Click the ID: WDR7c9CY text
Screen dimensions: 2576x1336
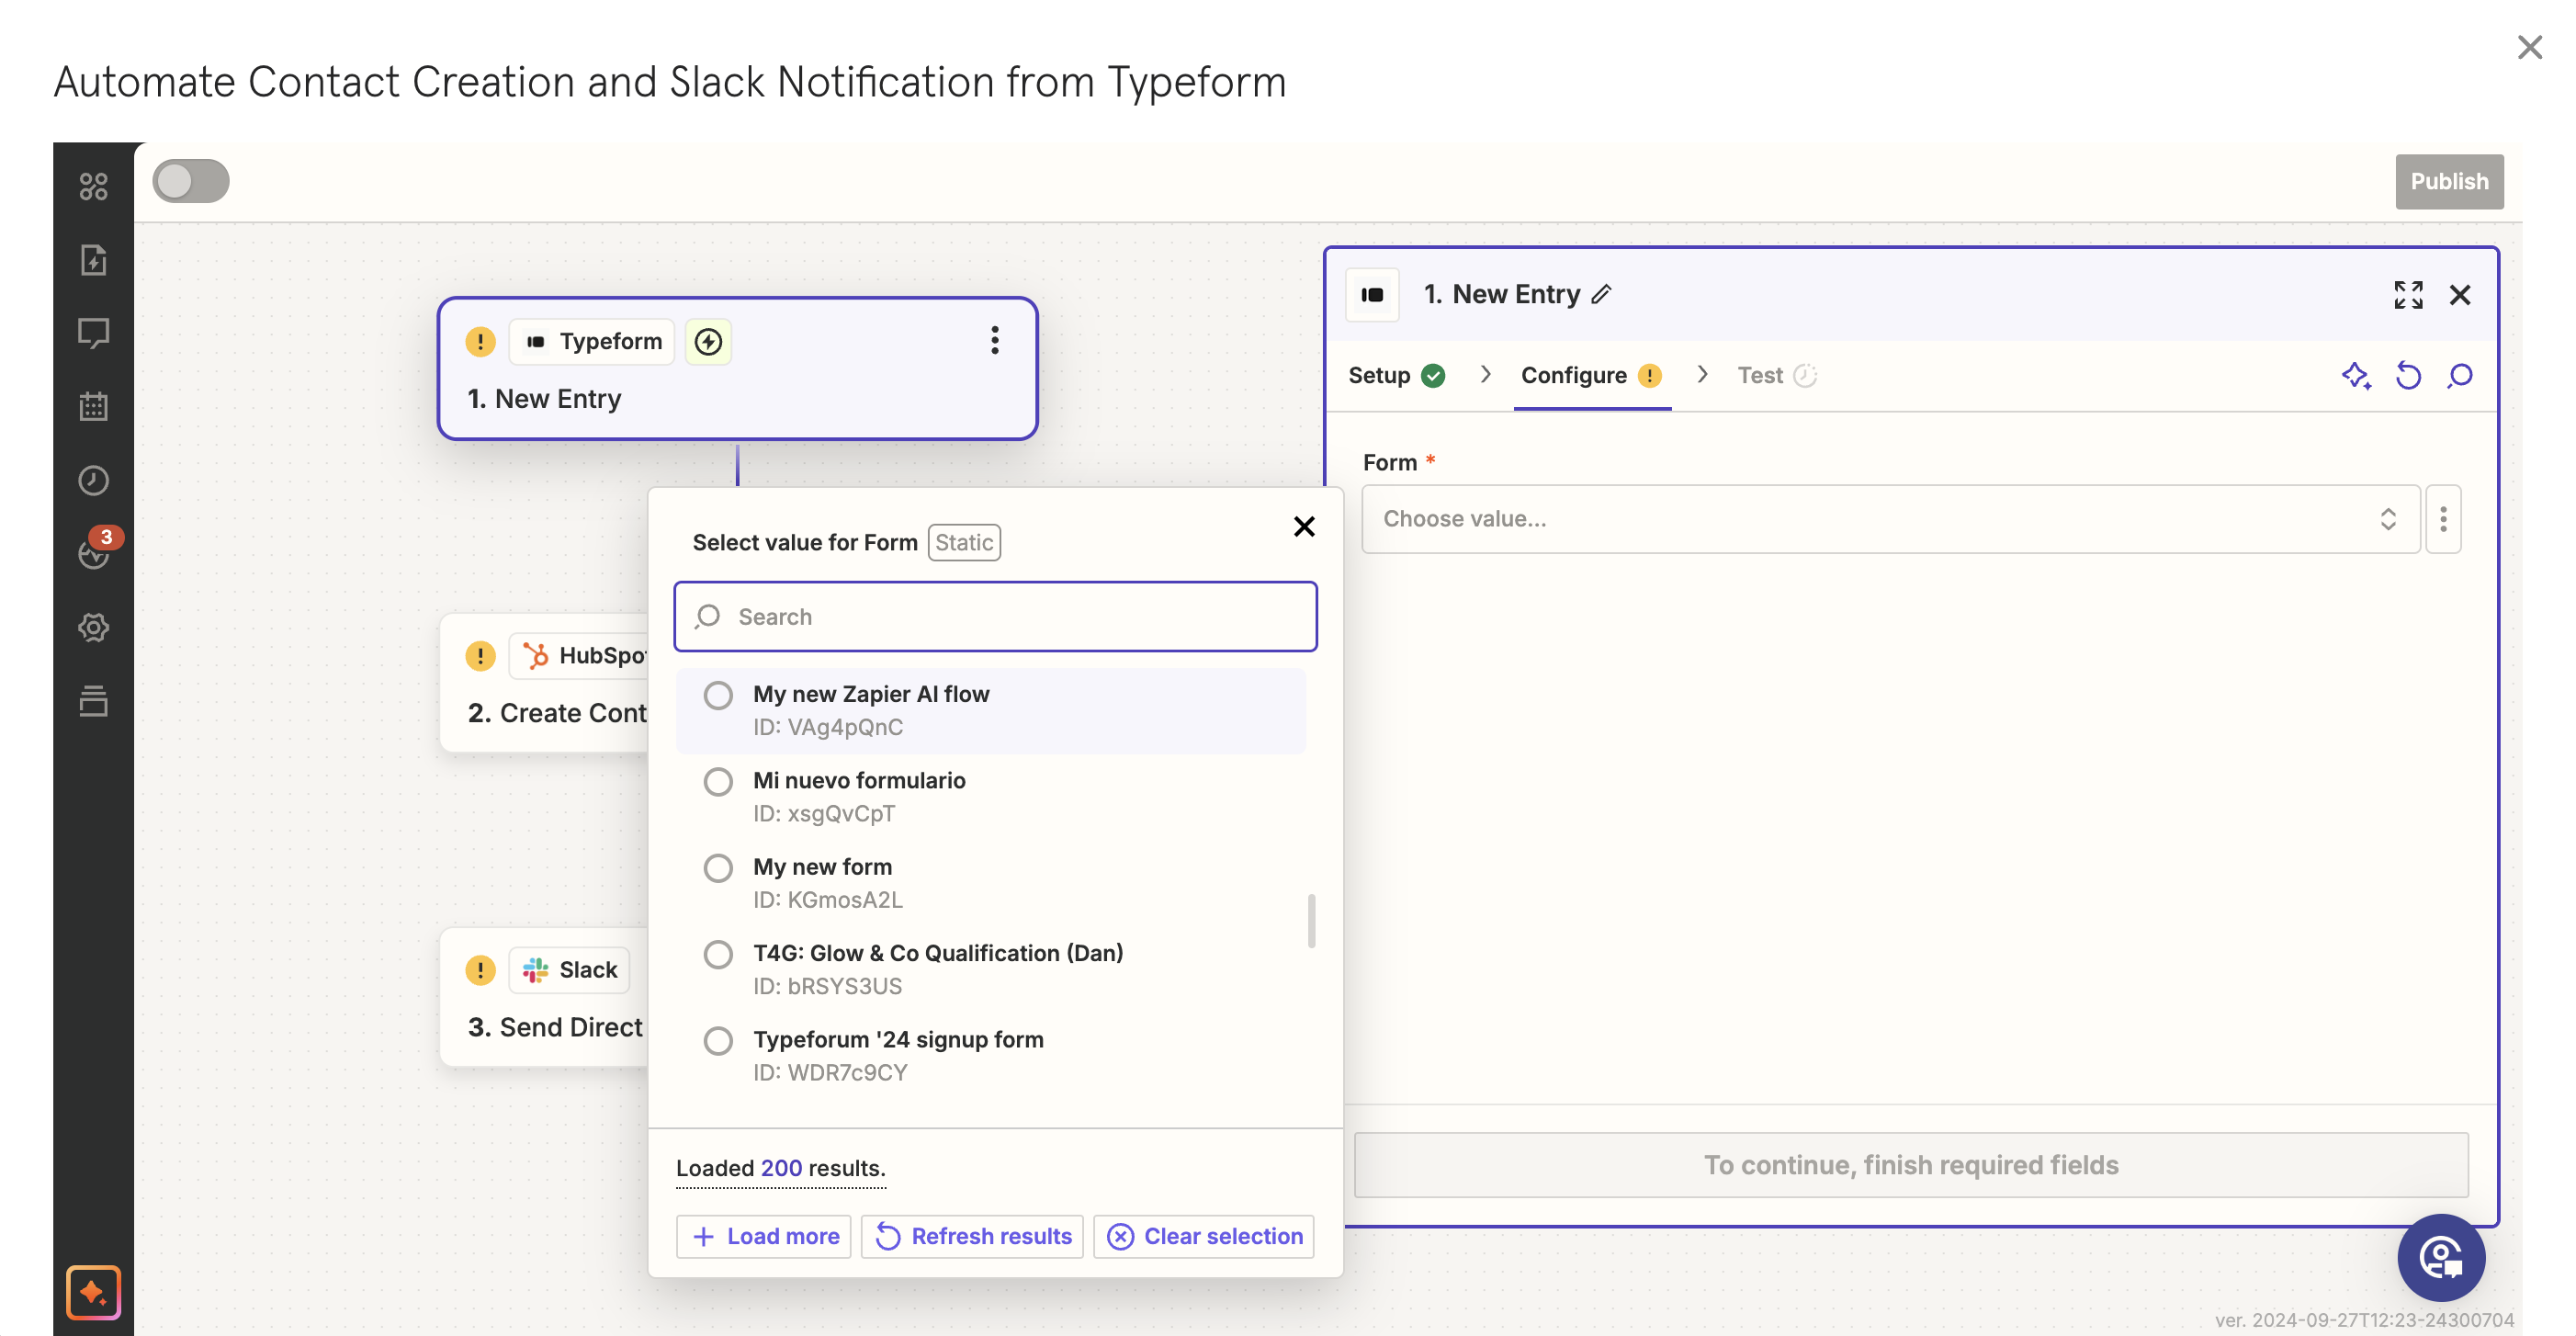830,1073
